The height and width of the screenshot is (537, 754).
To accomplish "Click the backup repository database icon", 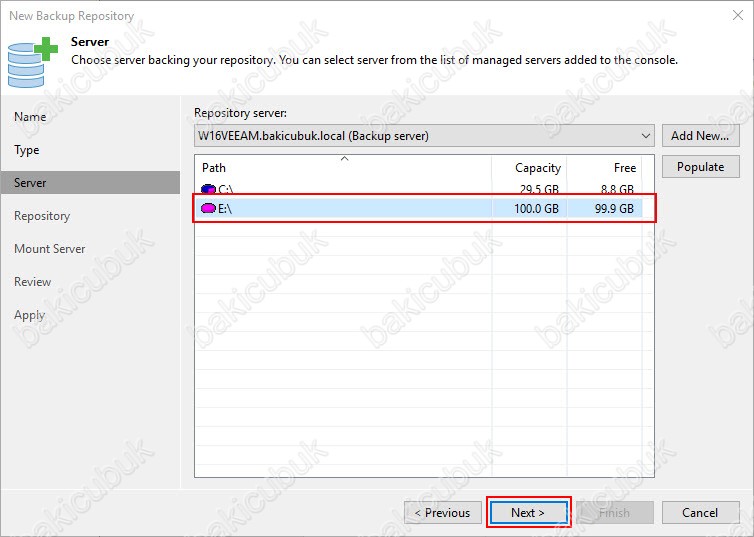I will (x=32, y=62).
